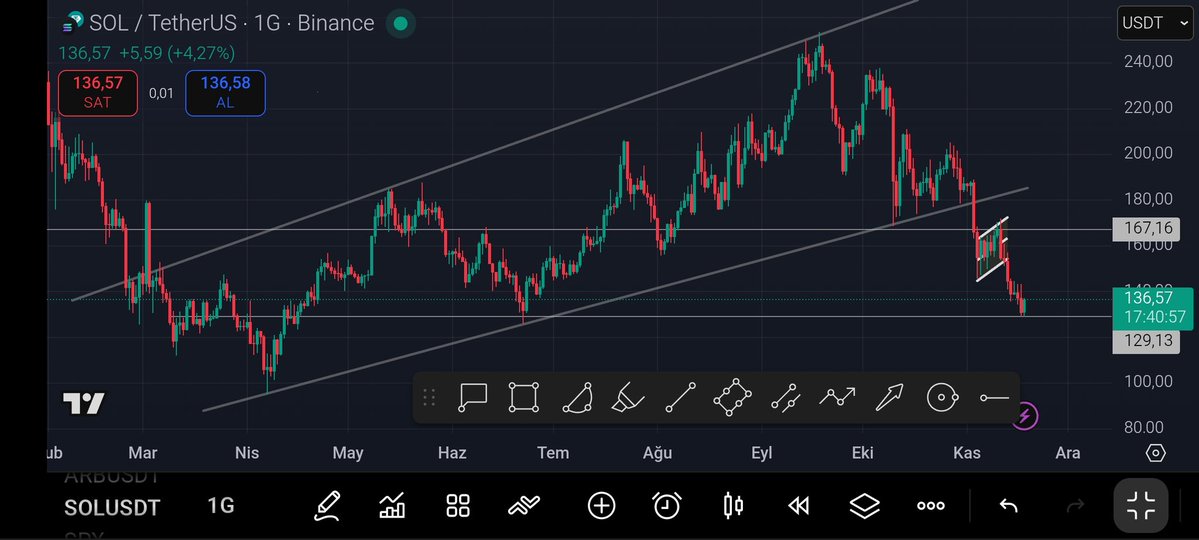Select the parallel channel line tool

(x=785, y=398)
